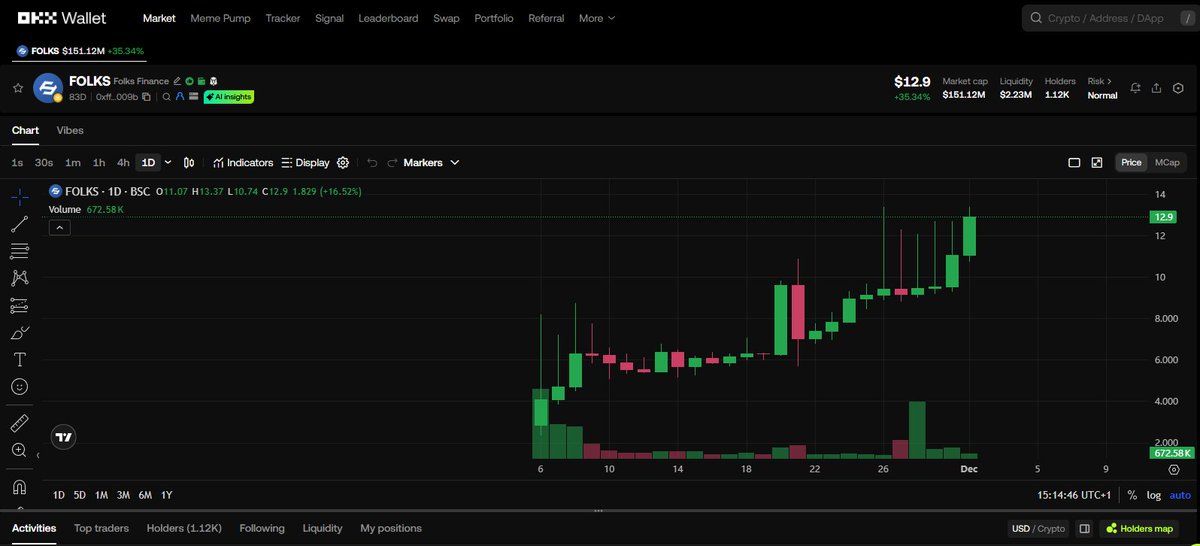Select the ruler measure tool

tap(19, 423)
